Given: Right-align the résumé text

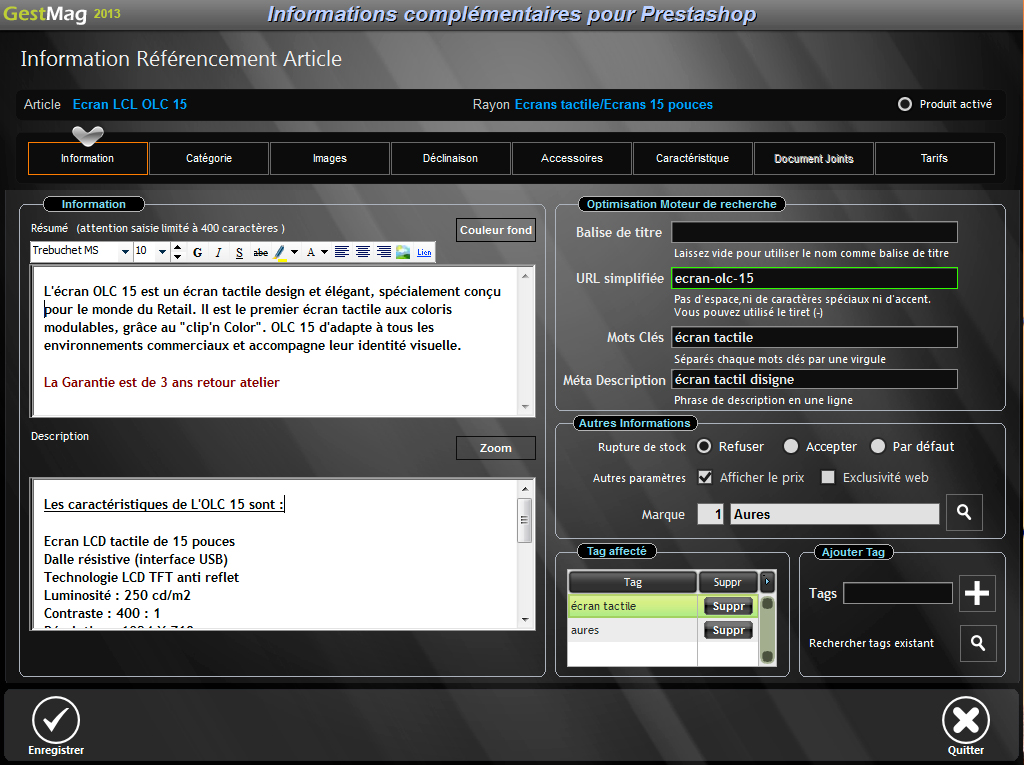Looking at the screenshot, I should pyautogui.click(x=384, y=252).
